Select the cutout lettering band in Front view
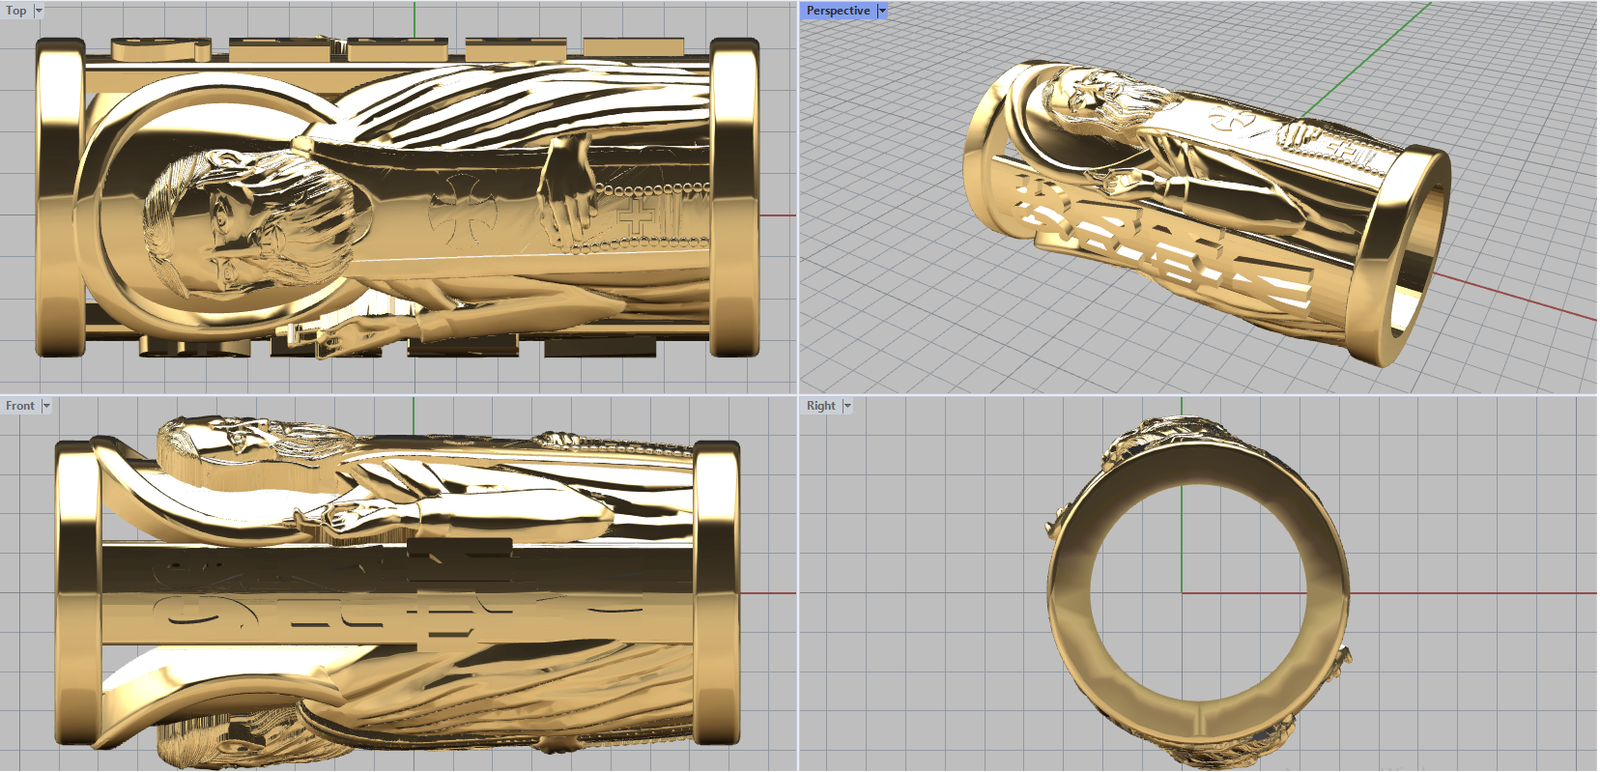This screenshot has height=772, width=1600. click(x=400, y=592)
